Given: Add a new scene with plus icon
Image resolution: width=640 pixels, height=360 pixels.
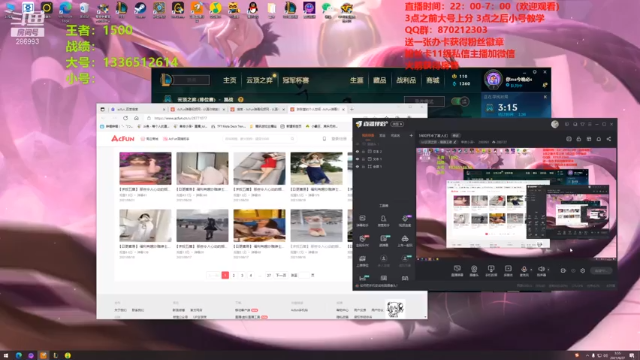Looking at the screenshot, I should click(411, 136).
